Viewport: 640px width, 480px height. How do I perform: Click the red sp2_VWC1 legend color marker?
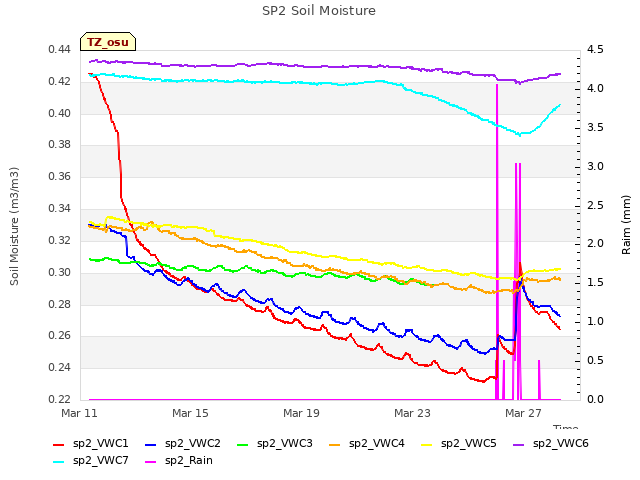click(x=59, y=445)
